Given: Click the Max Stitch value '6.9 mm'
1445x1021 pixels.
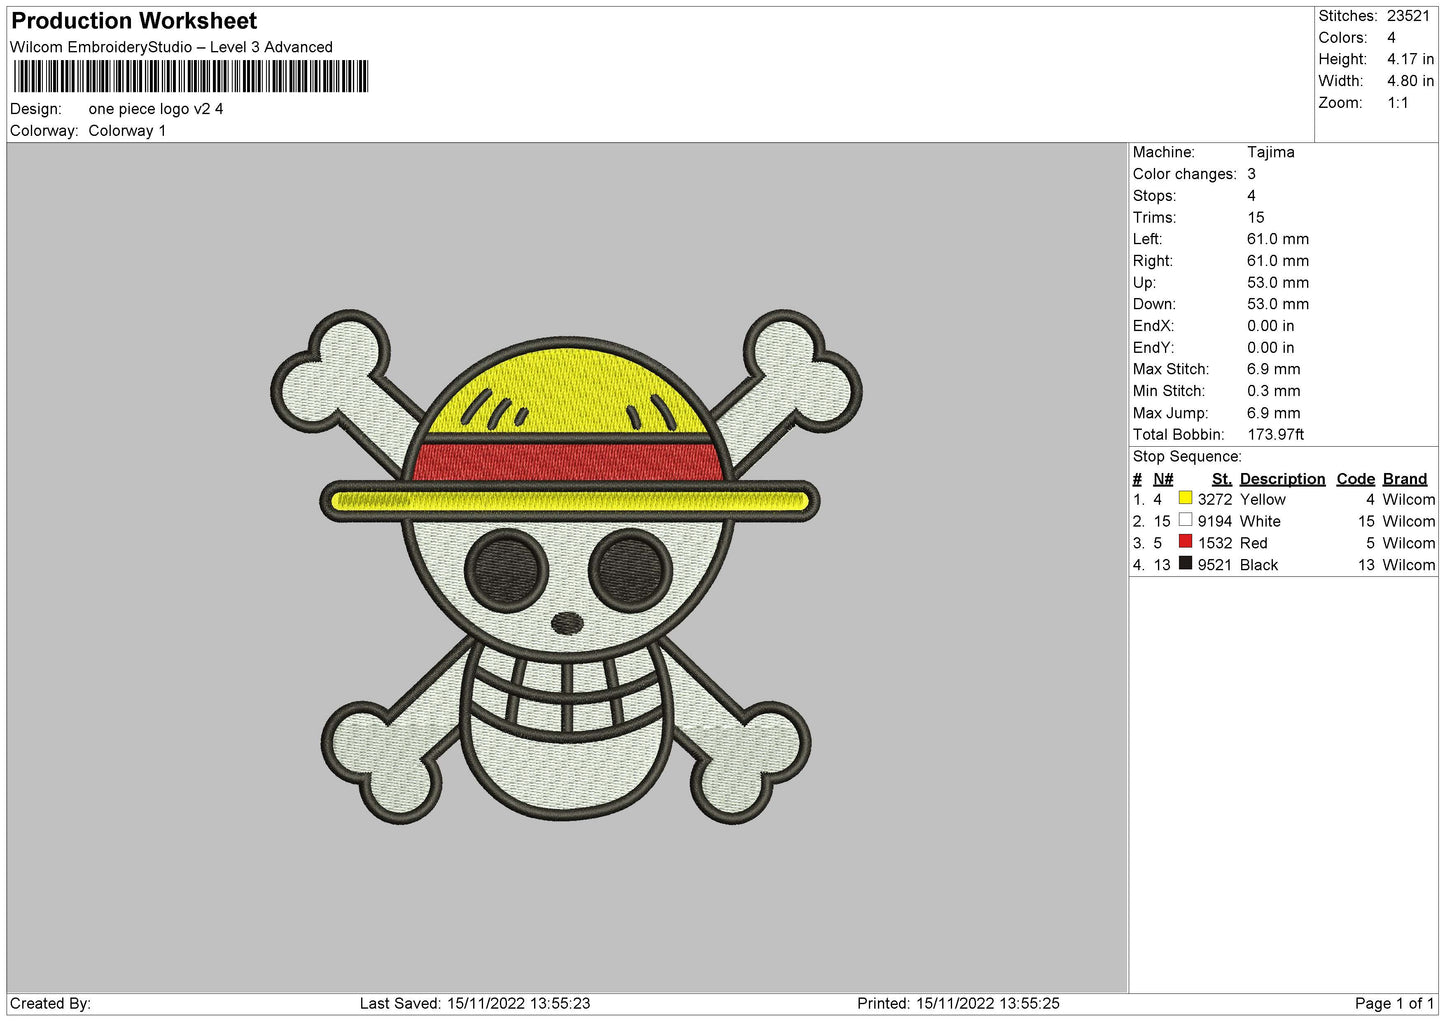Looking at the screenshot, I should pyautogui.click(x=1274, y=369).
